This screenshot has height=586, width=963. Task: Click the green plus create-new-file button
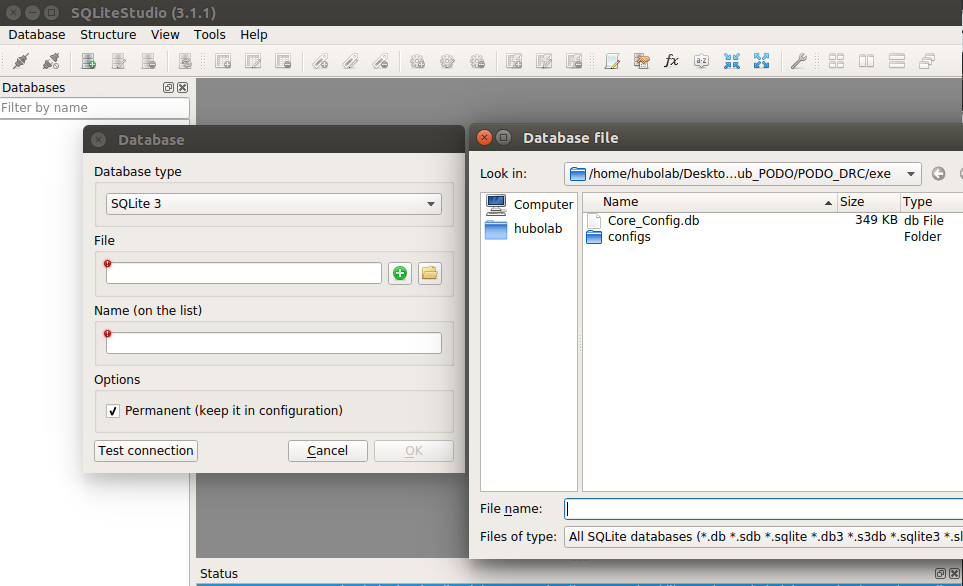[400, 273]
